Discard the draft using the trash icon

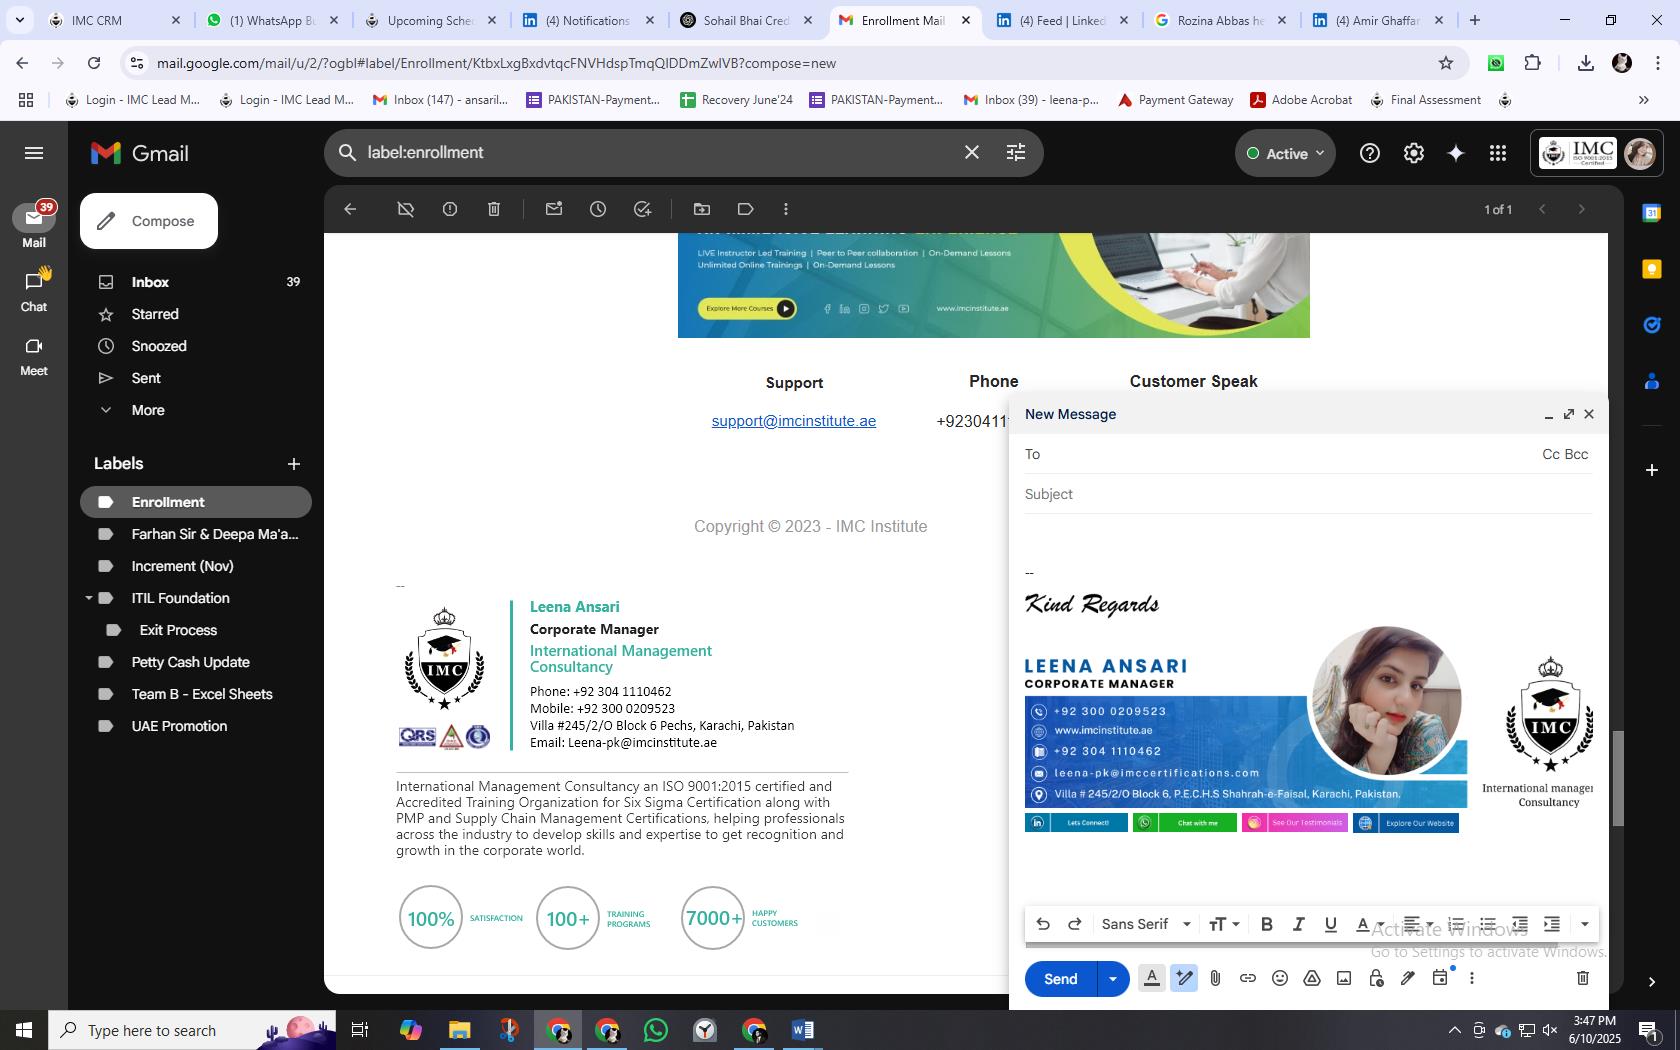click(x=1583, y=978)
